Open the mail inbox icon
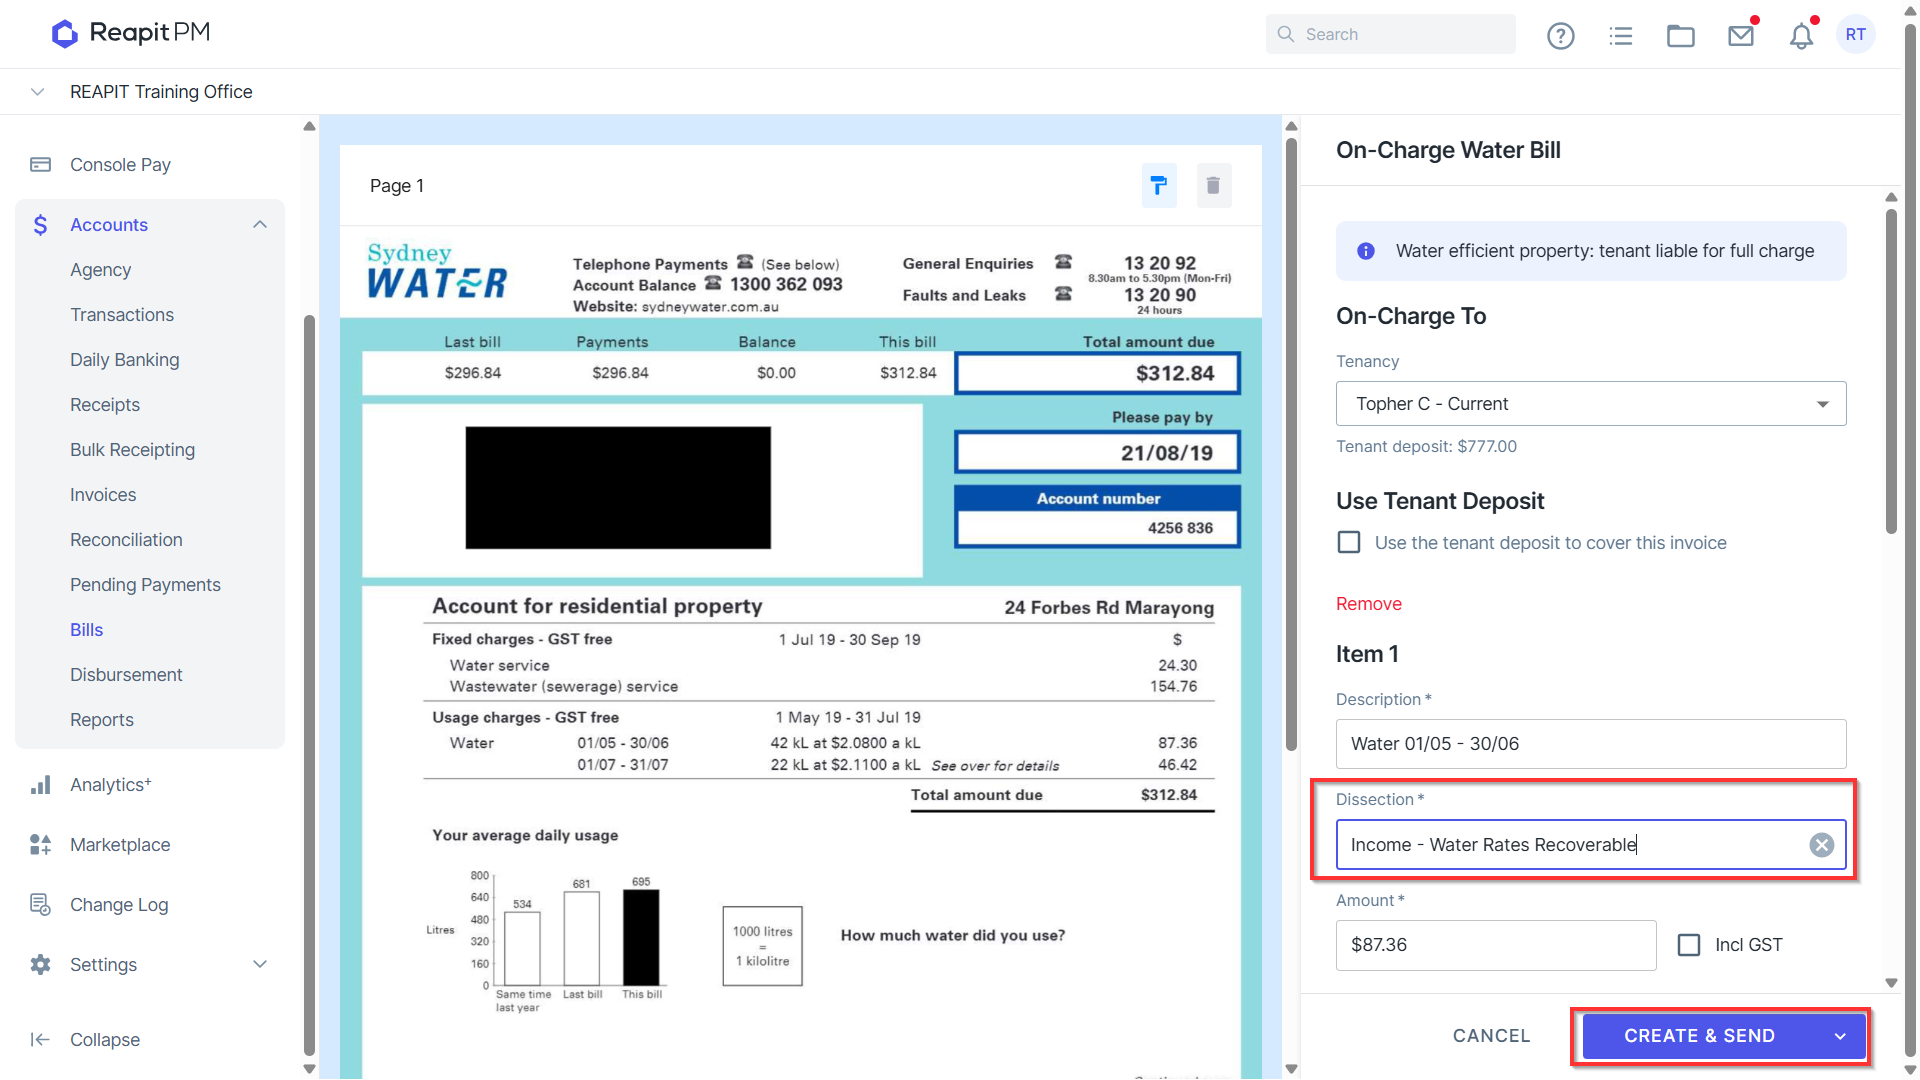1920x1080 pixels. coord(1741,36)
